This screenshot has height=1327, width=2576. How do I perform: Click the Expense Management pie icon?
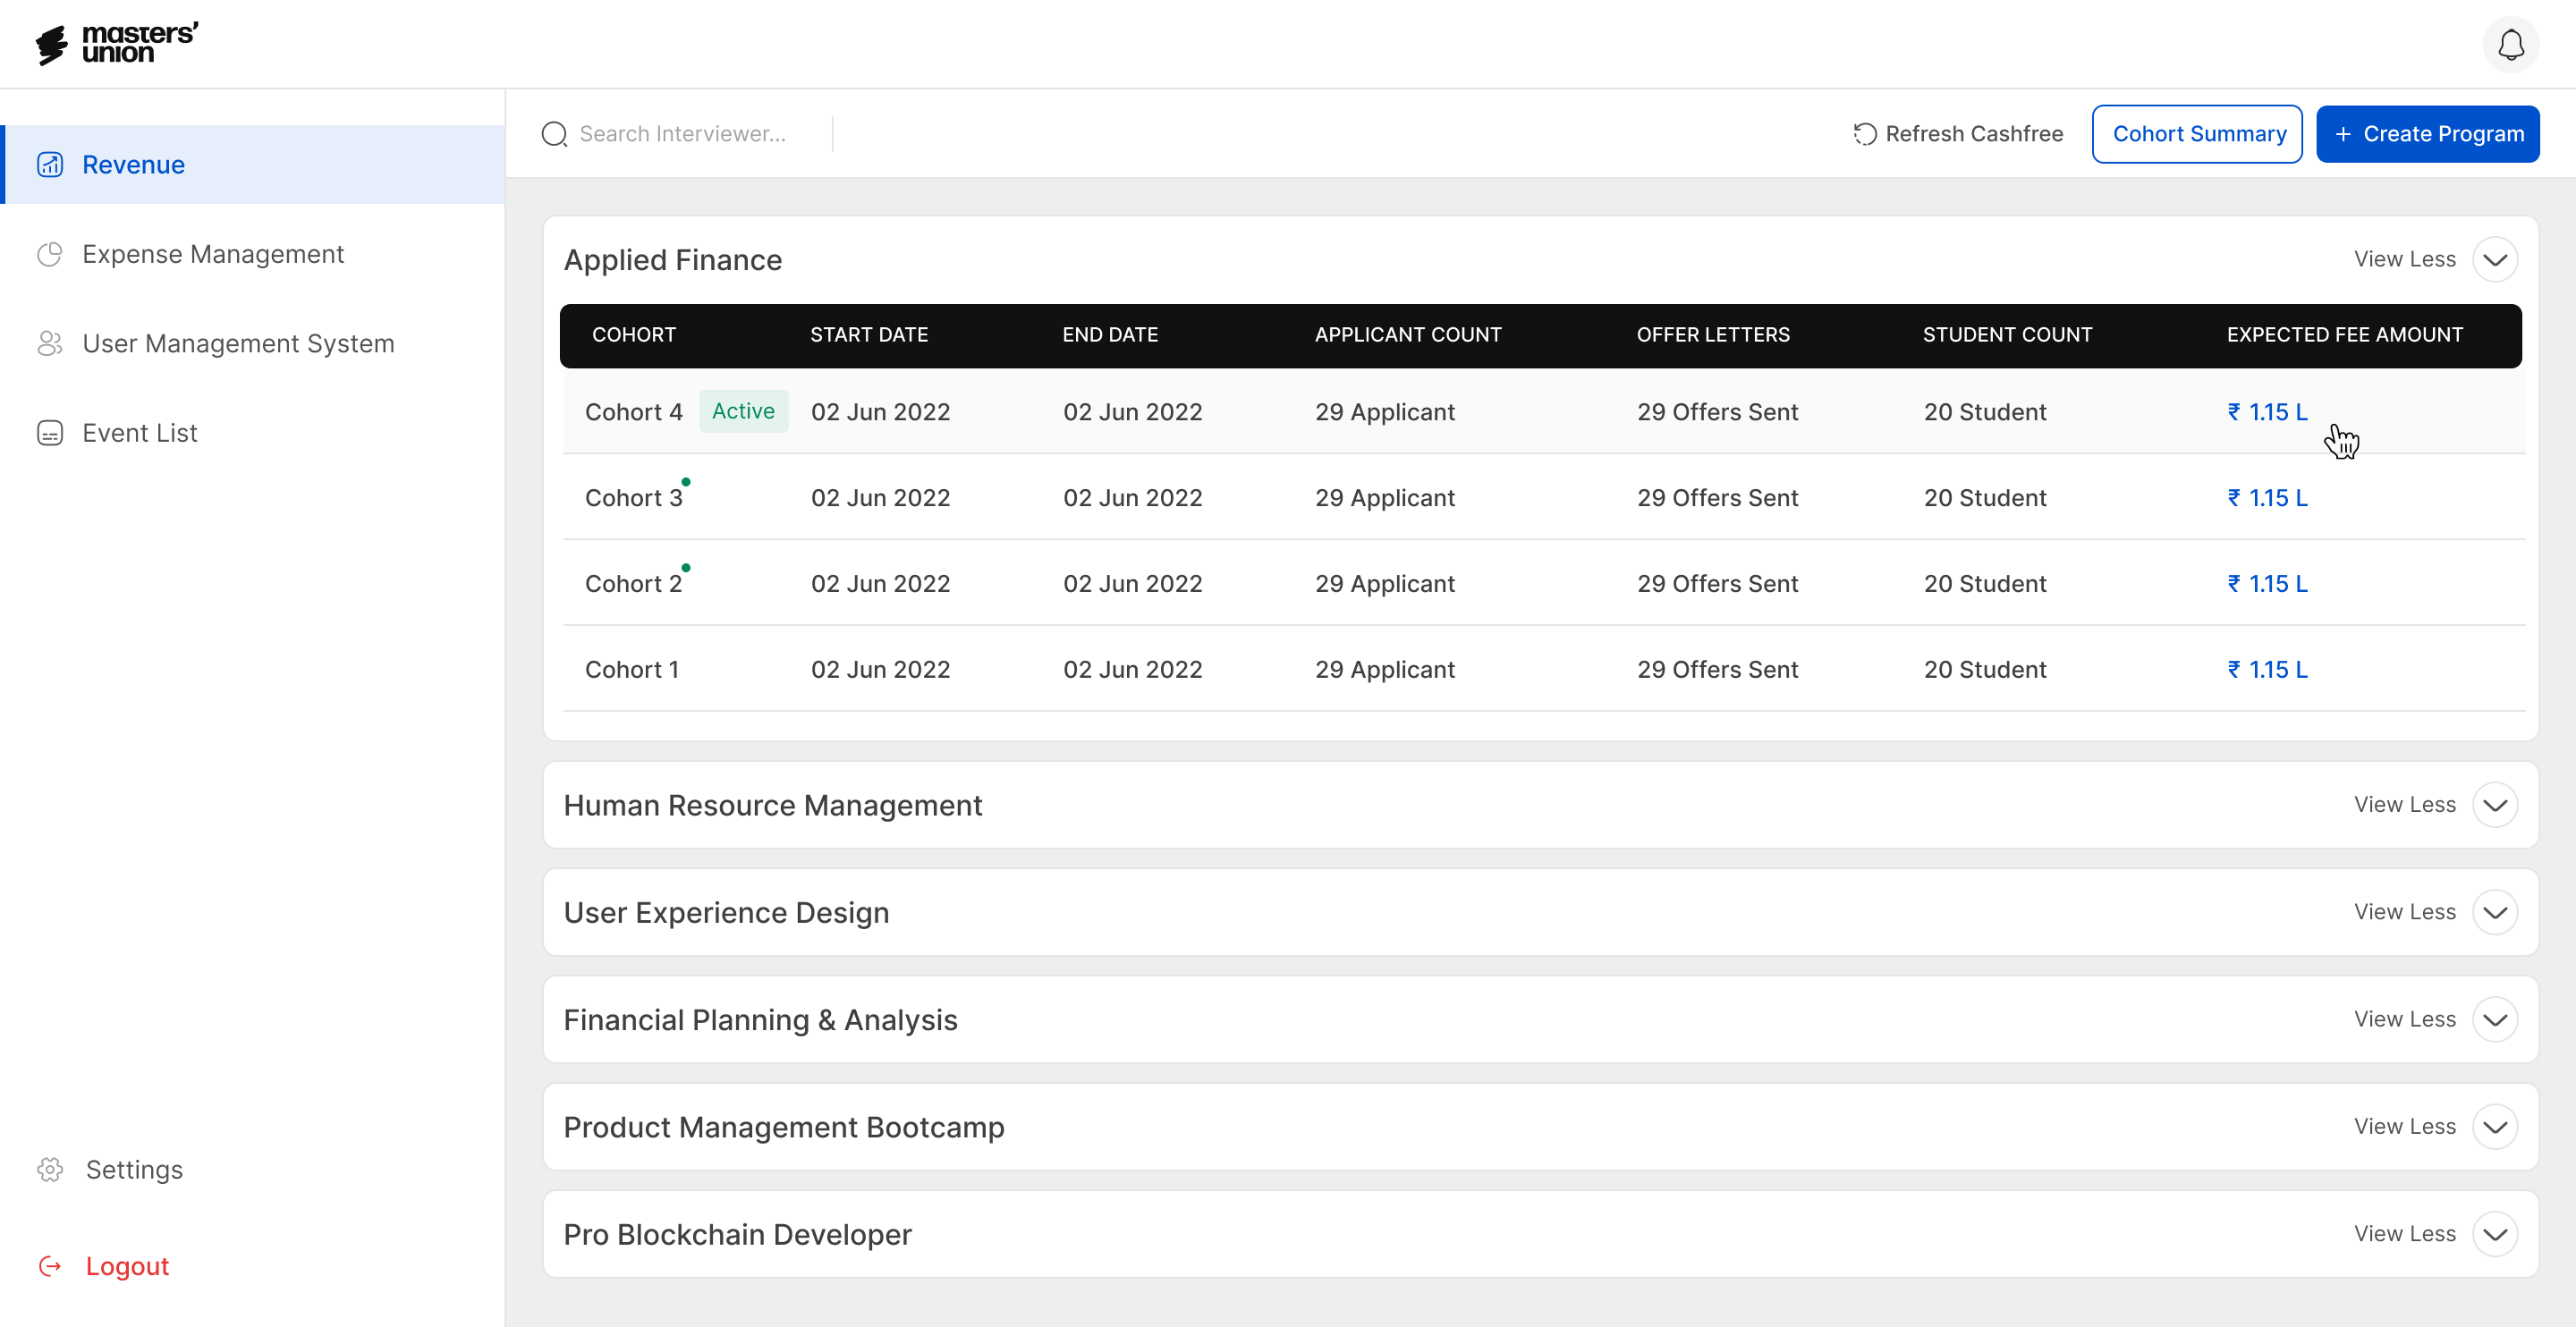50,254
